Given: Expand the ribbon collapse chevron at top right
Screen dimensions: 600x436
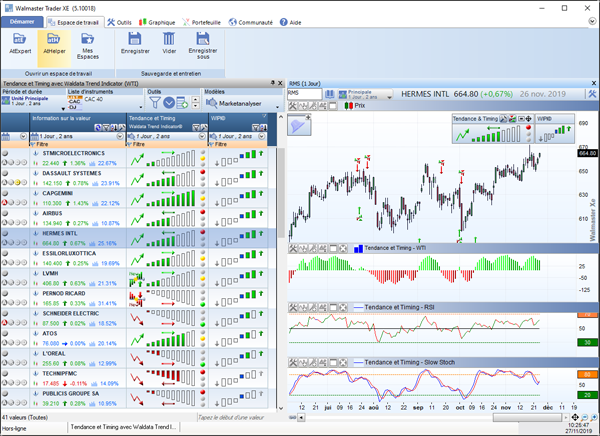Looking at the screenshot, I should (x=592, y=21).
